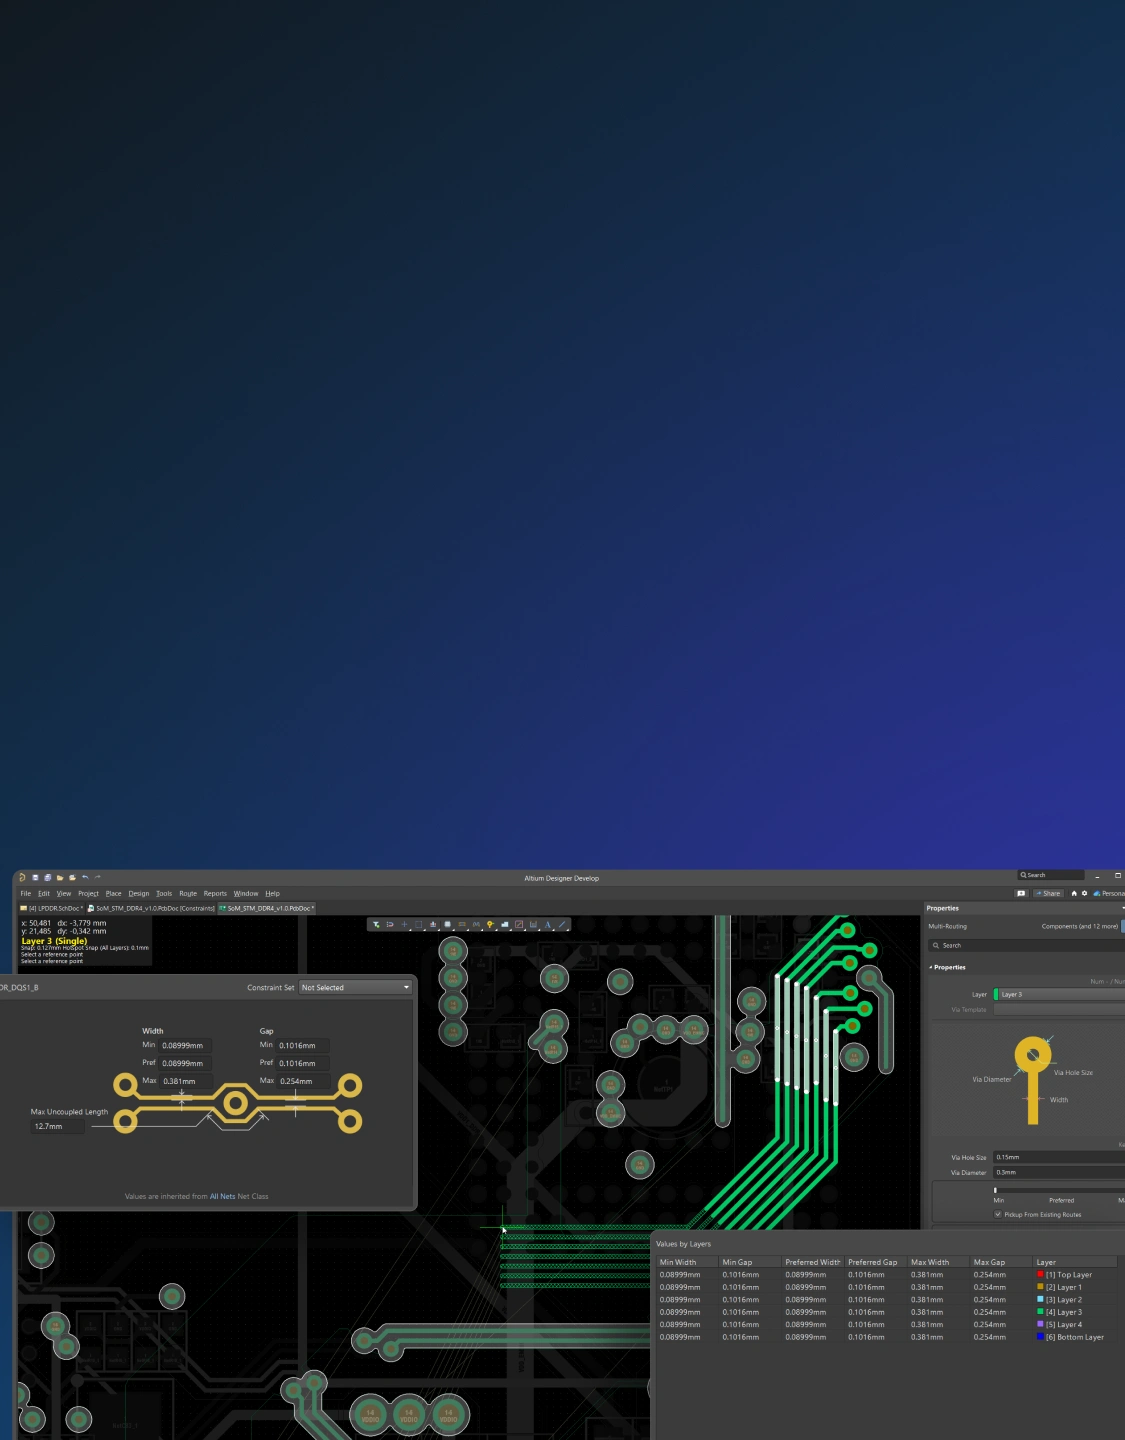Select the Place String text tool
Screen dimensions: 1125x1440
[x=548, y=925]
